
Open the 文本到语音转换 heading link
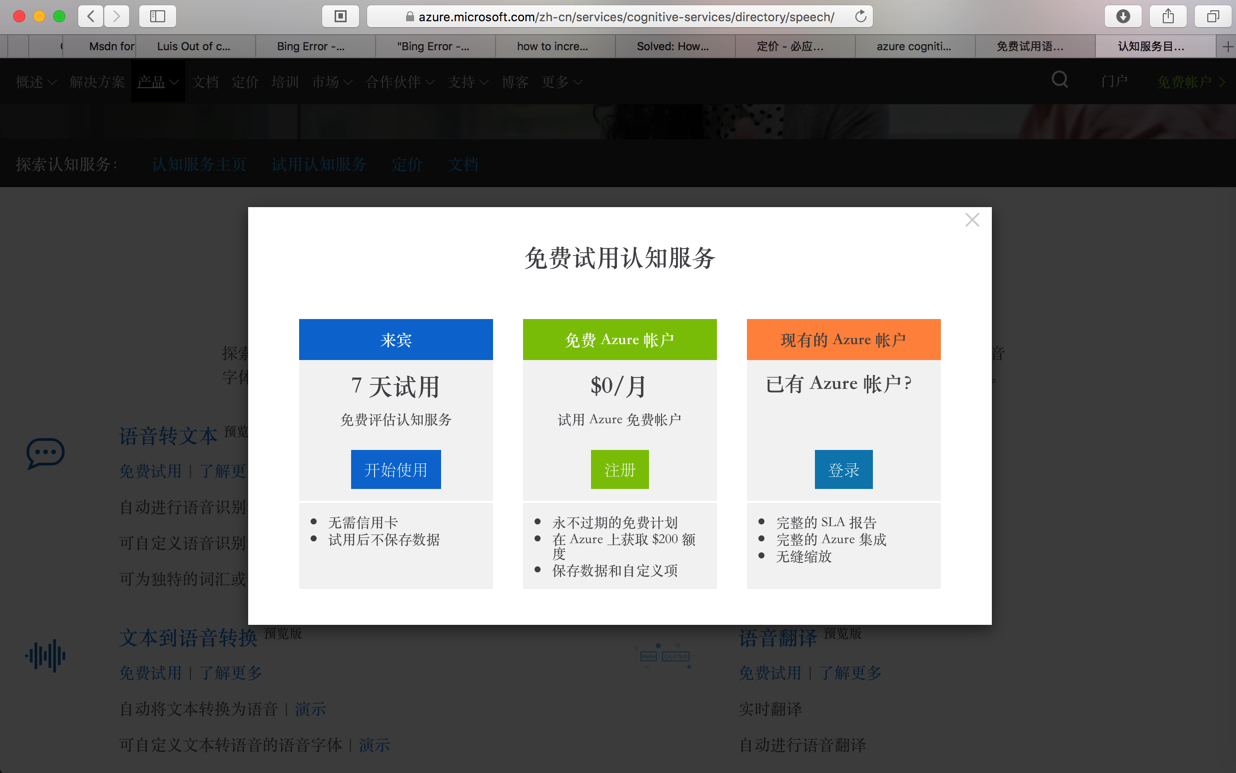[188, 637]
